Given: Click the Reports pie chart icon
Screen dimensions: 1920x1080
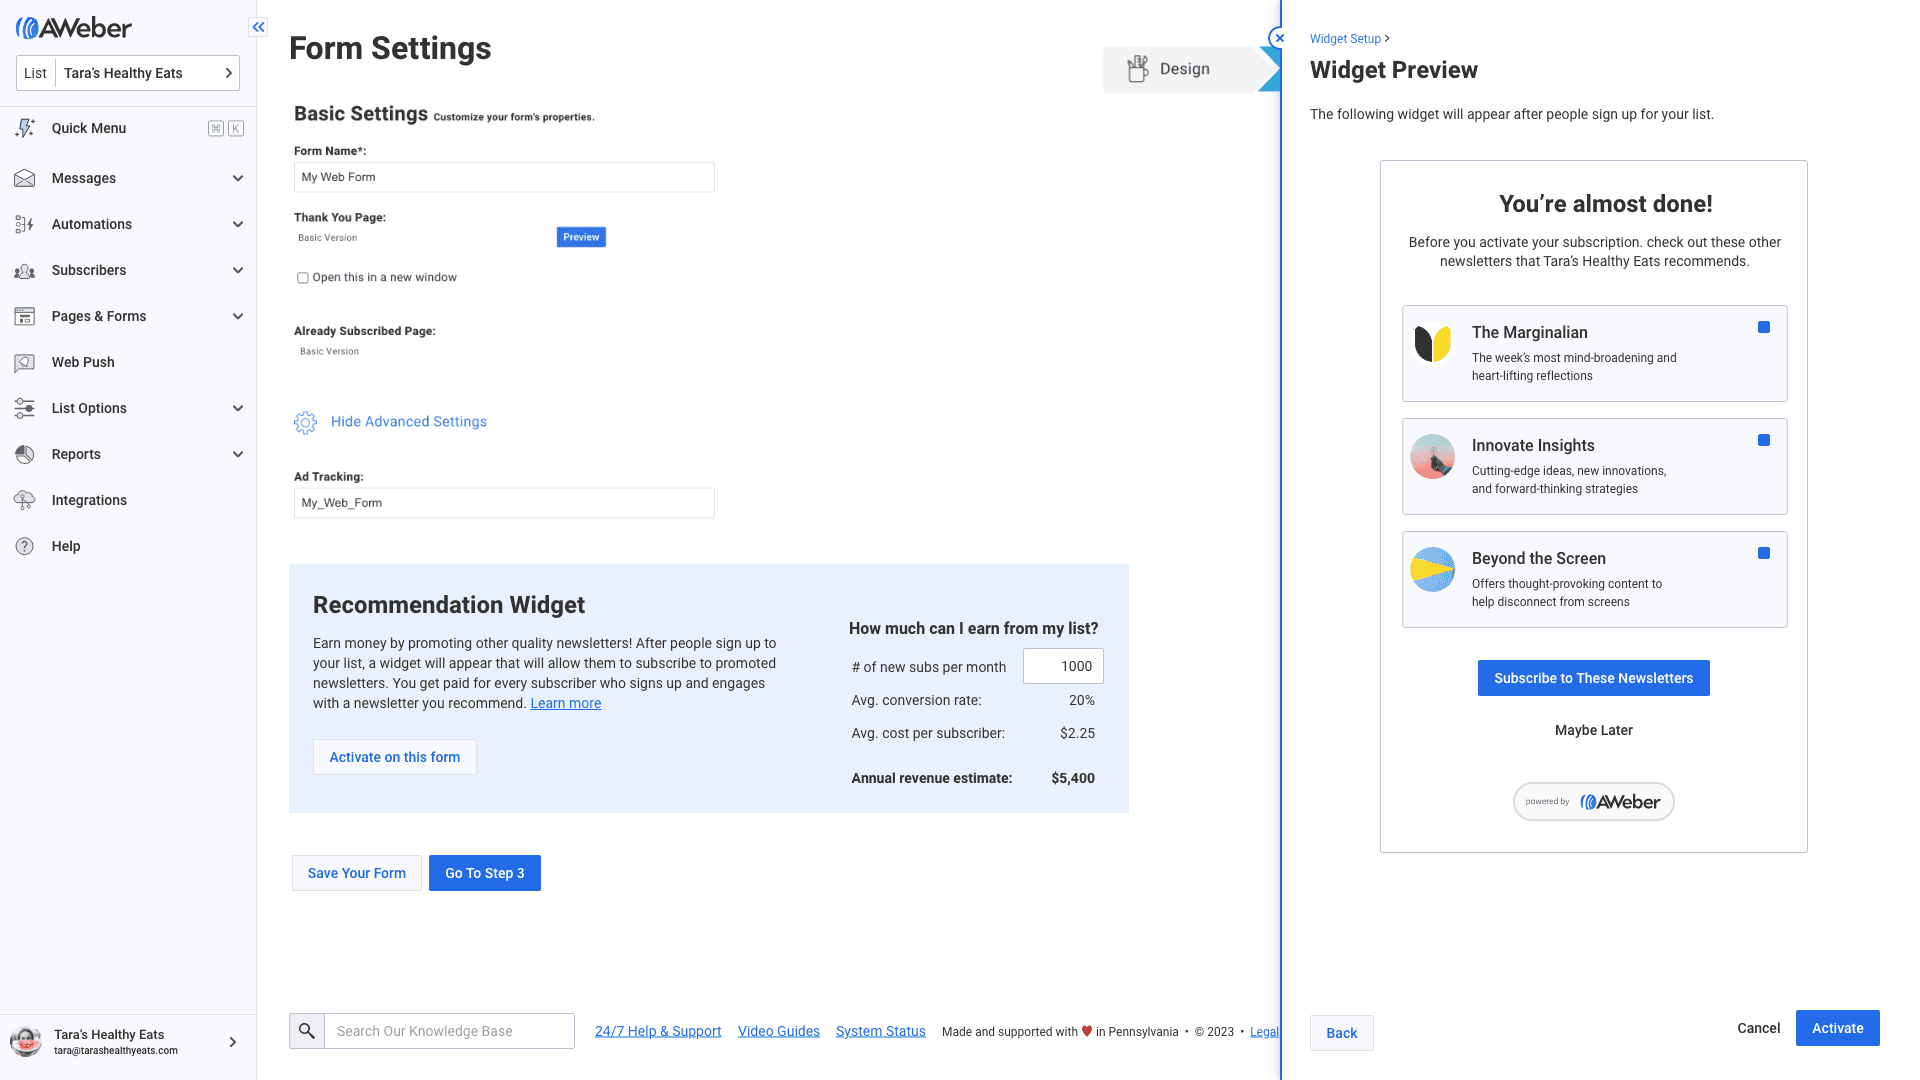Looking at the screenshot, I should click(25, 454).
